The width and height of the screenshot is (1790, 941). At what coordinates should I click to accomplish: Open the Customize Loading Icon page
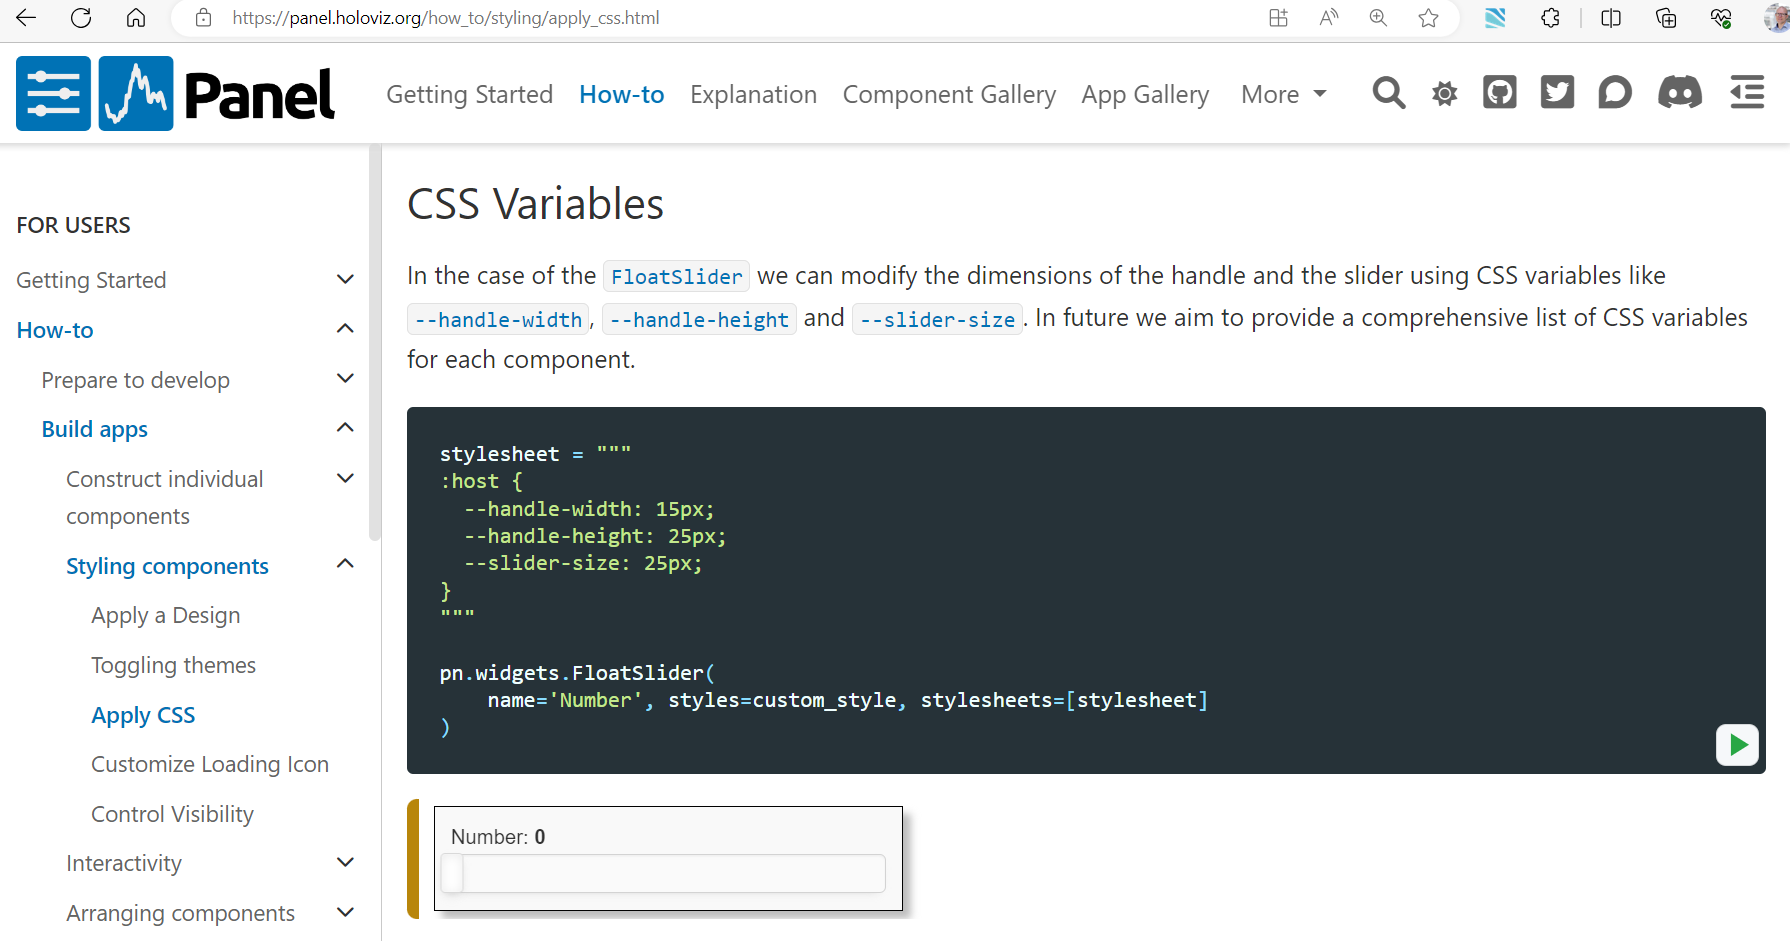coord(209,763)
